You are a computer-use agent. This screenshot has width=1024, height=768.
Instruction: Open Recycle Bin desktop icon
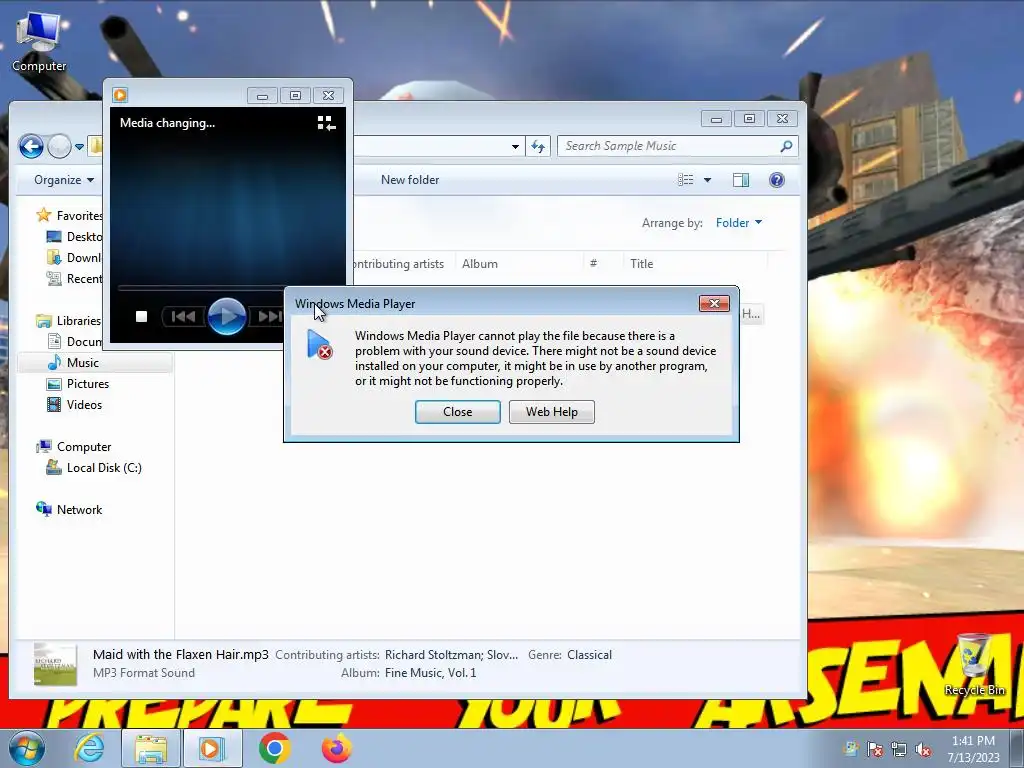974,665
